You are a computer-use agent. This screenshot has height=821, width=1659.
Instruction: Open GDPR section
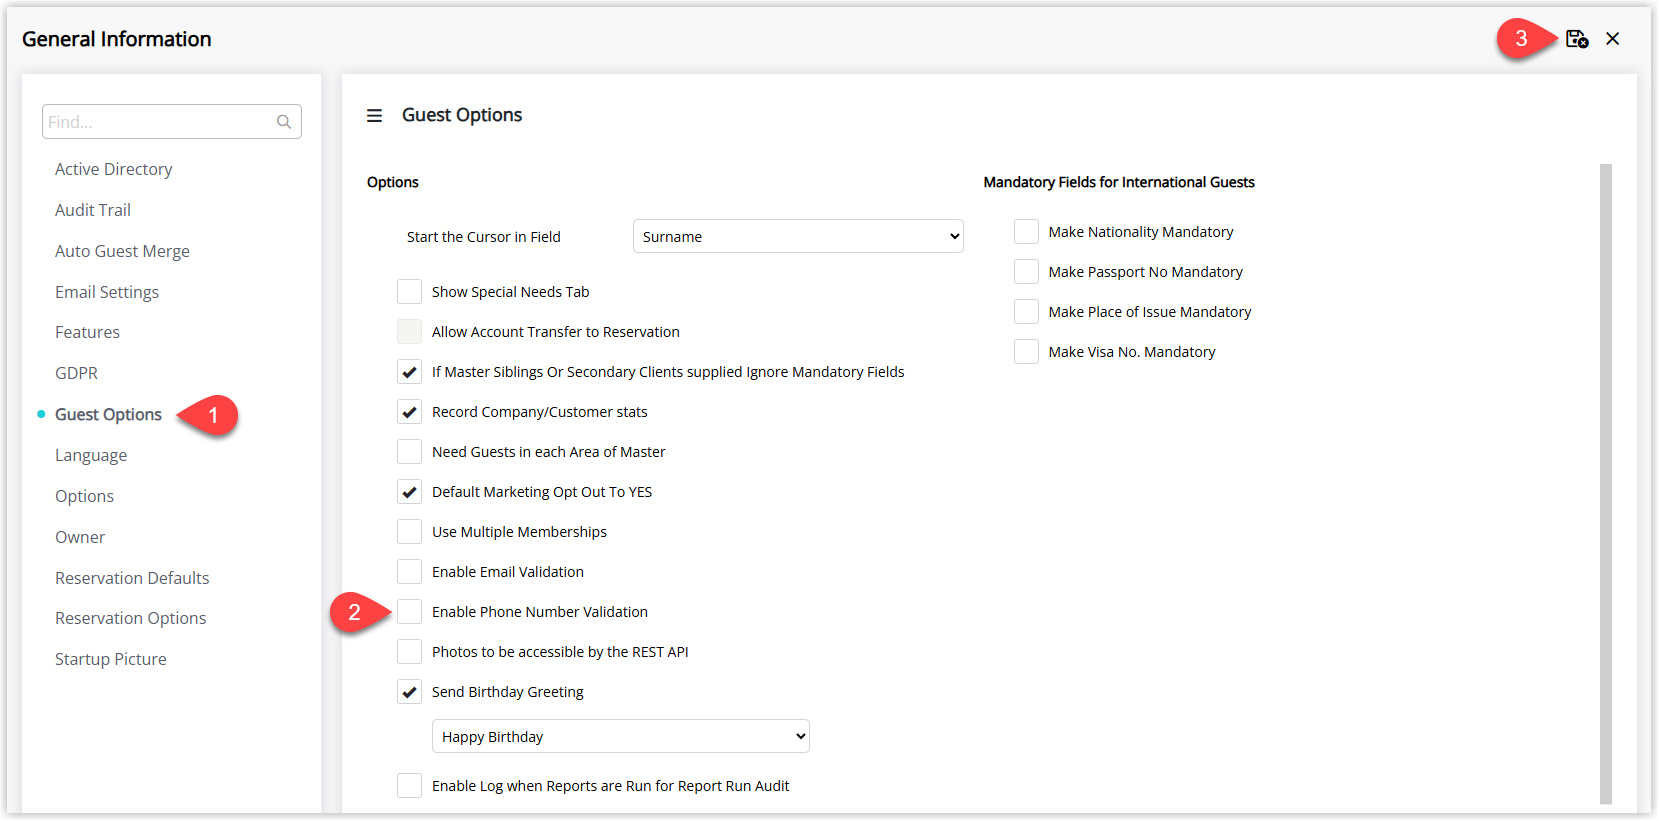pyautogui.click(x=76, y=373)
